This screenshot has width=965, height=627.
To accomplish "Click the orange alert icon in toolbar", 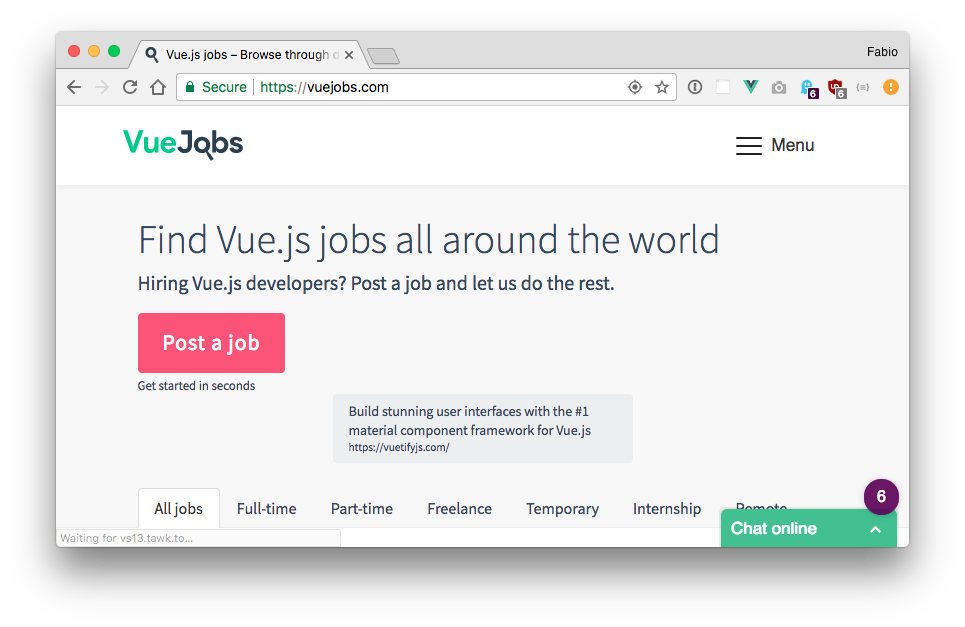I will click(x=891, y=87).
